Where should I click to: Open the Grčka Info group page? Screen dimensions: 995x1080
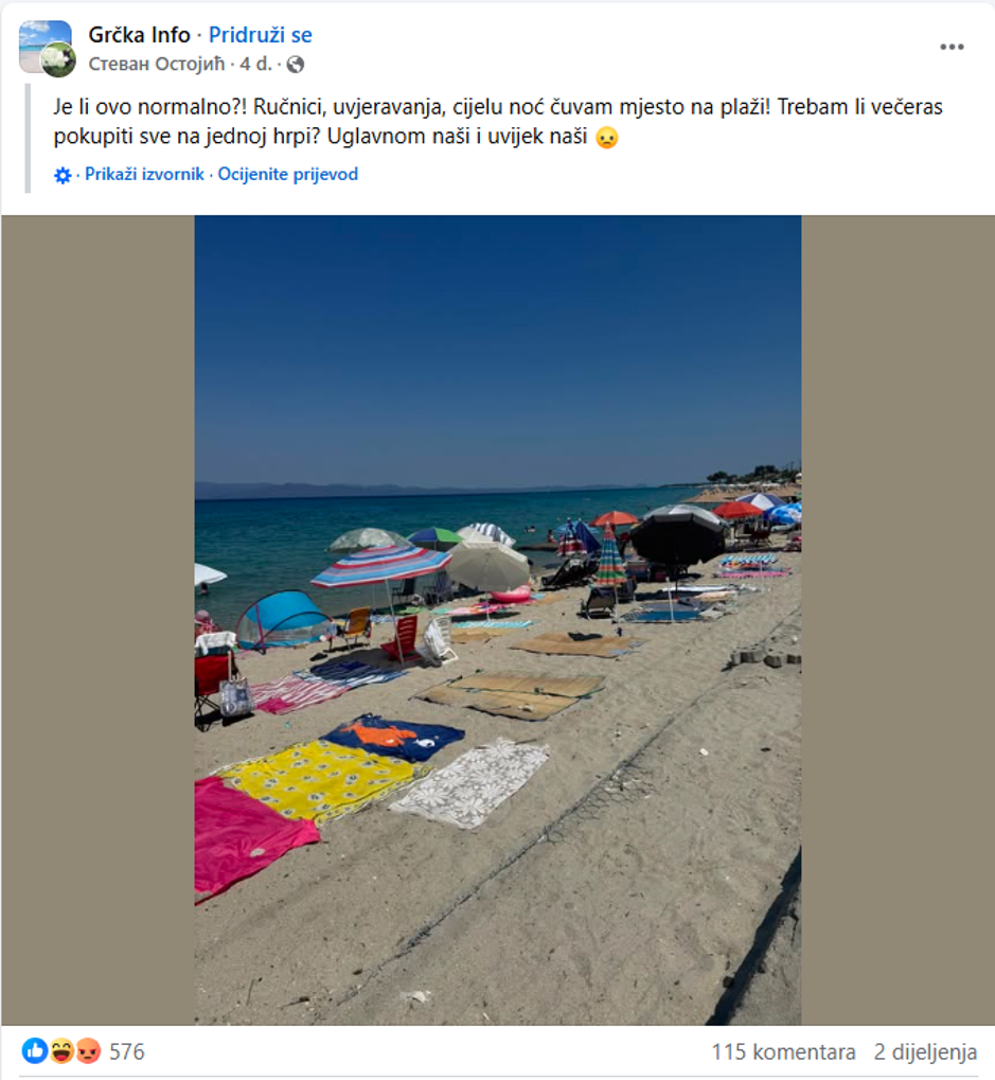139,34
